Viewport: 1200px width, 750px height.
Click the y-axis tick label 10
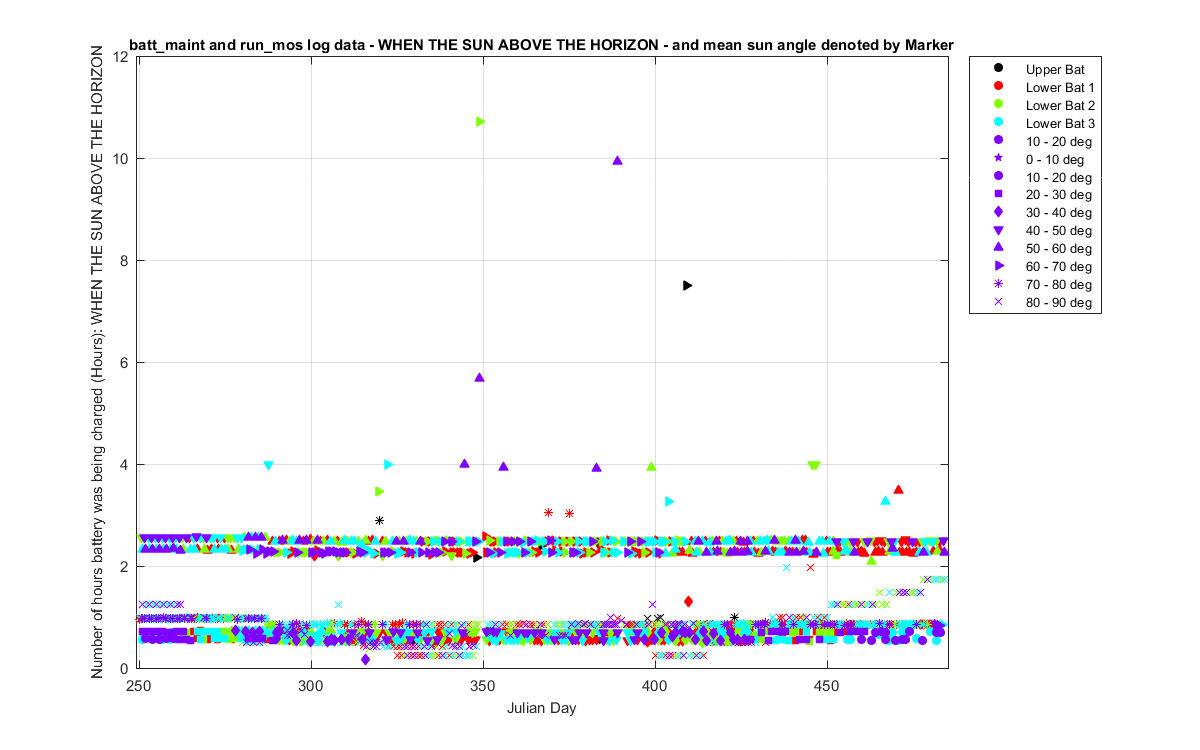point(121,159)
